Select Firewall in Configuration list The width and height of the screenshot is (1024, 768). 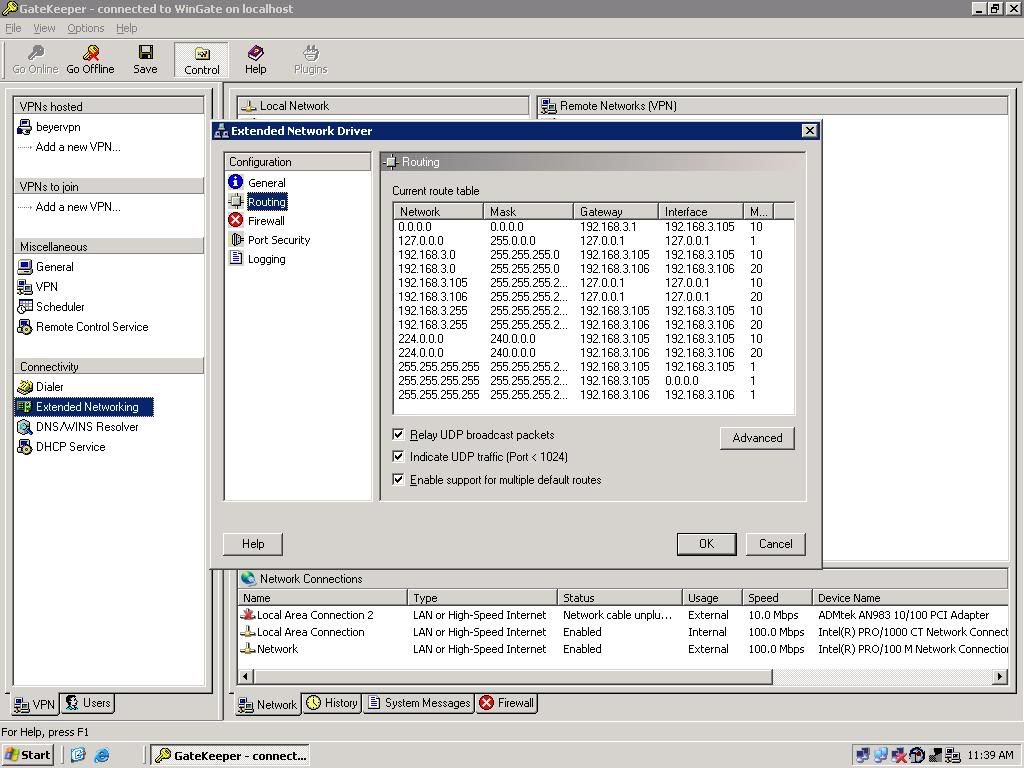[257, 221]
